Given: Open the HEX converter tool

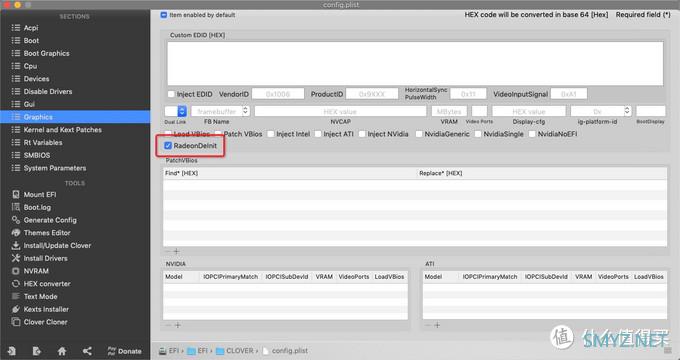Looking at the screenshot, I should [41, 284].
